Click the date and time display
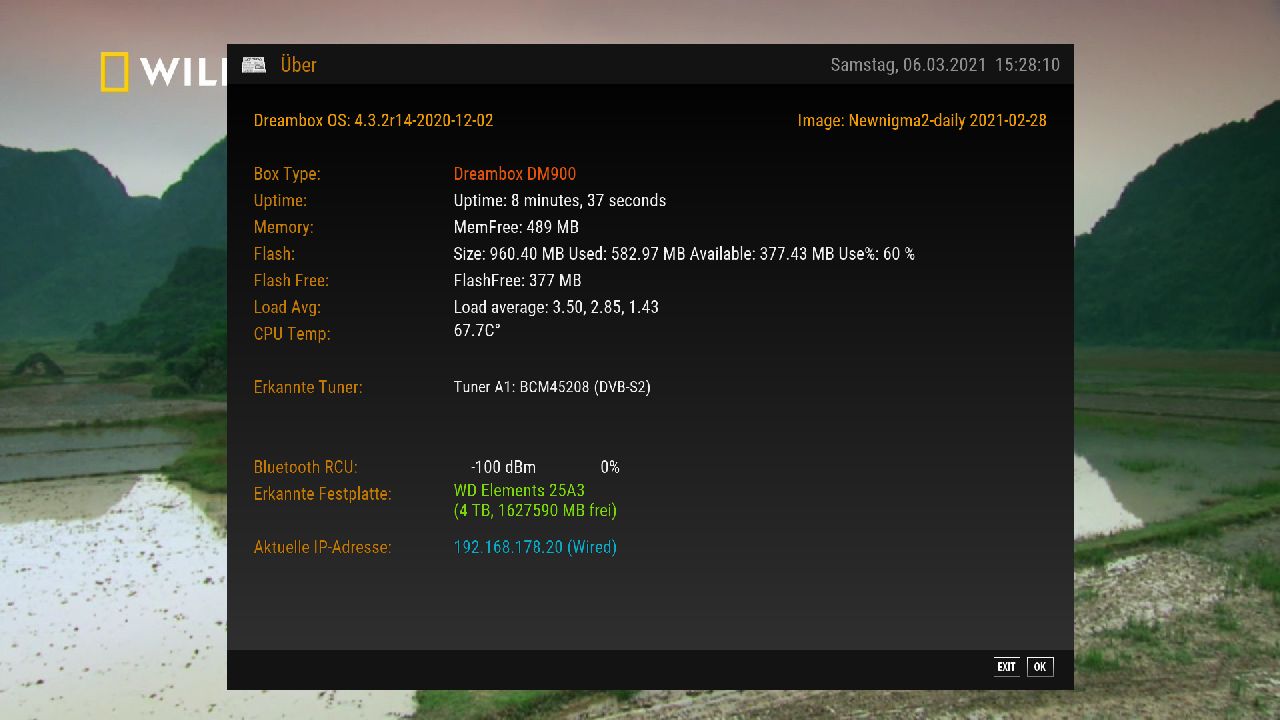 (x=944, y=65)
